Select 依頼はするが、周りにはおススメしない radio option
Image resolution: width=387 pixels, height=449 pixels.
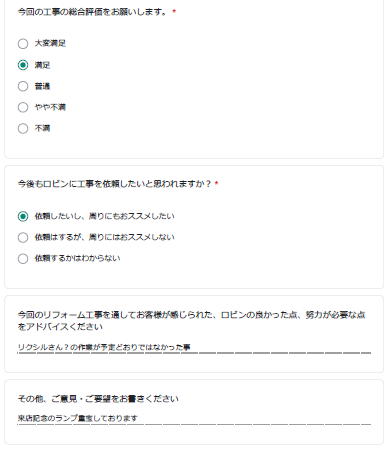(x=23, y=237)
